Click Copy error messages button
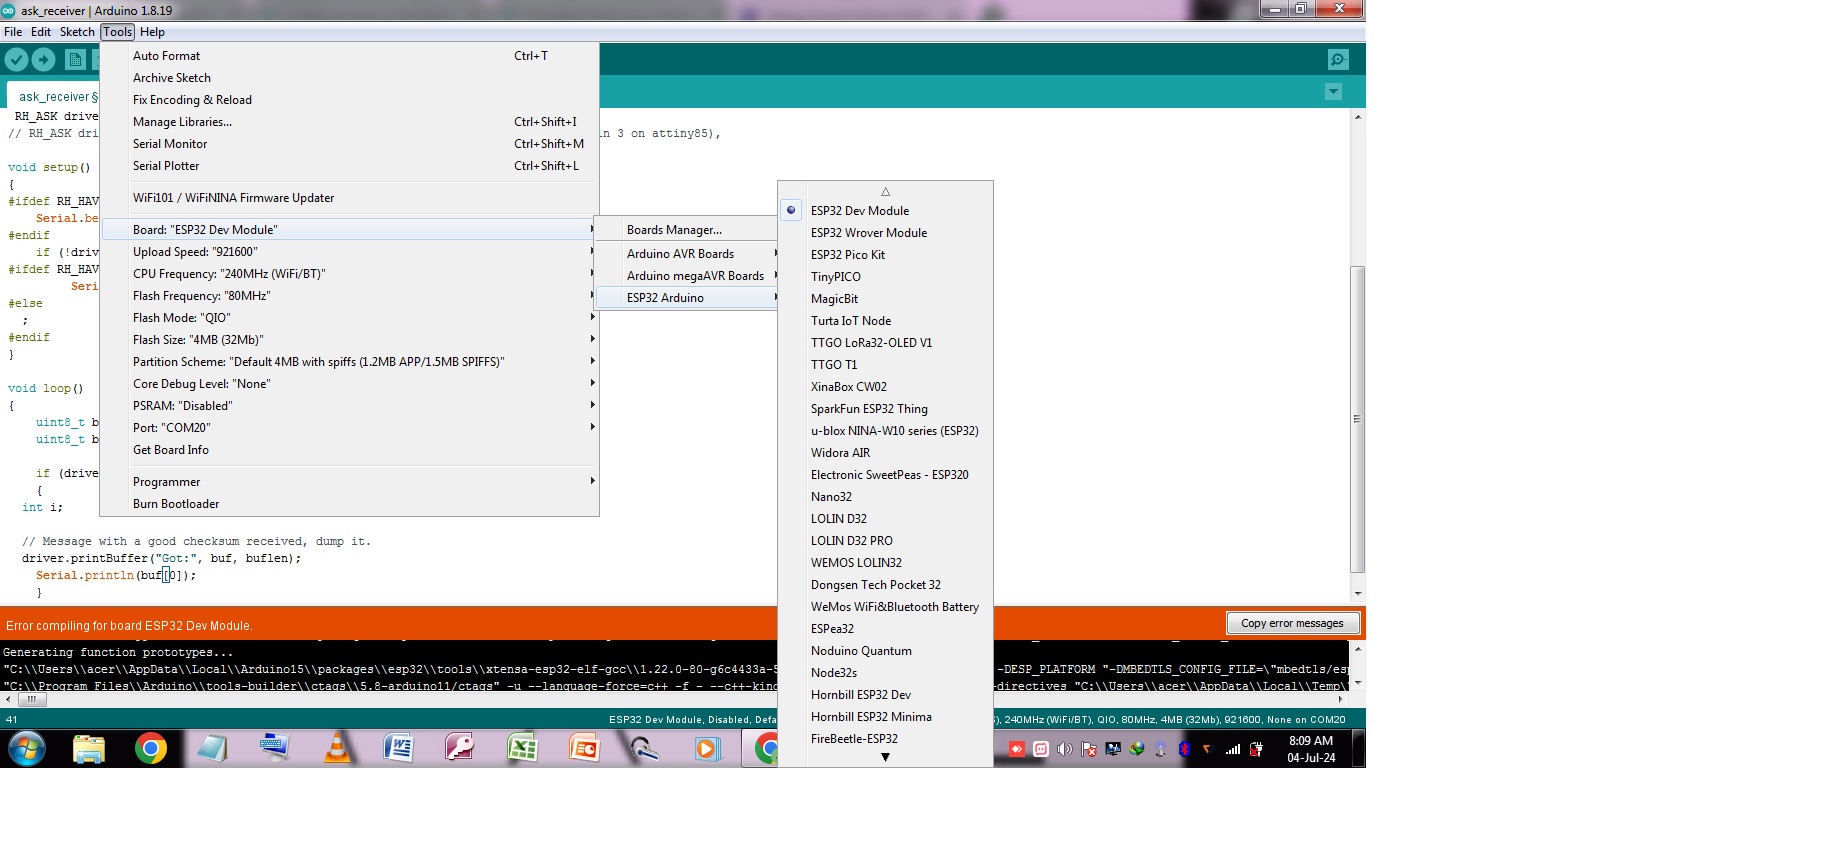This screenshot has width=1842, height=842. pyautogui.click(x=1292, y=623)
